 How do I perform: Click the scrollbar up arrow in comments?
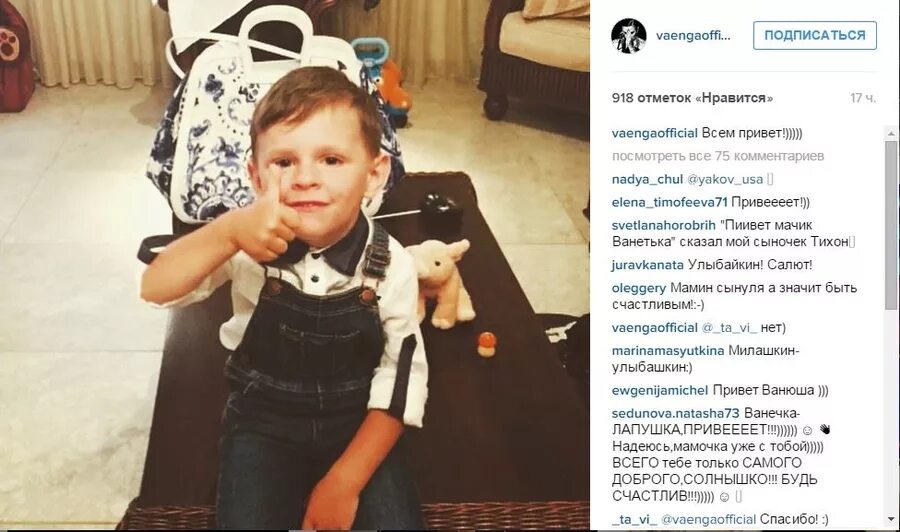click(x=891, y=134)
